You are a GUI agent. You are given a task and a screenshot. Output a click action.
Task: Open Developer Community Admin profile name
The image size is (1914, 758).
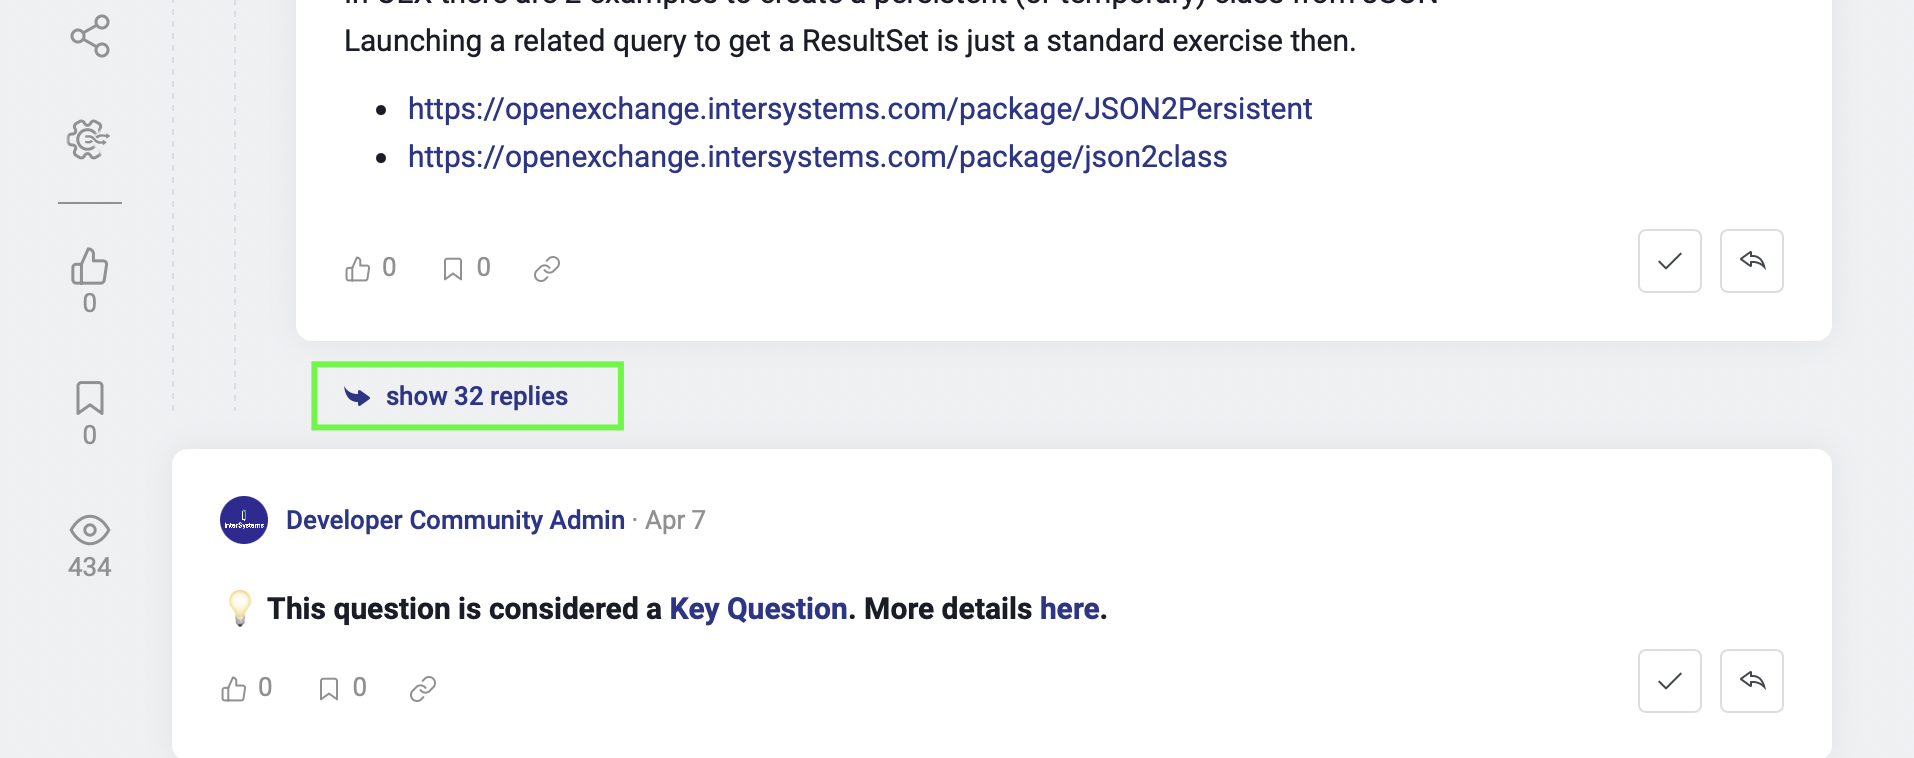[x=455, y=520]
